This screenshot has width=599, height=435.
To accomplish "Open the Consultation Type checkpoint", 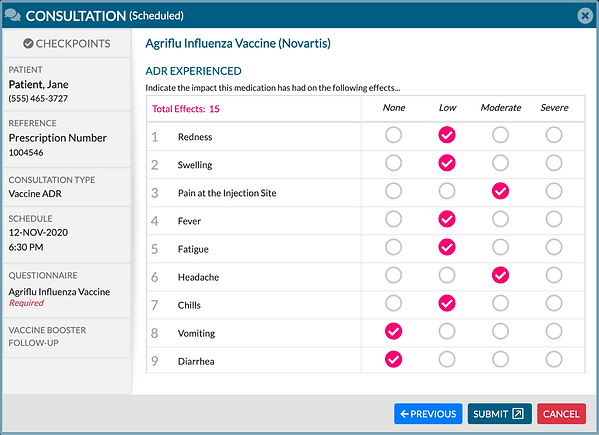I will click(x=67, y=187).
